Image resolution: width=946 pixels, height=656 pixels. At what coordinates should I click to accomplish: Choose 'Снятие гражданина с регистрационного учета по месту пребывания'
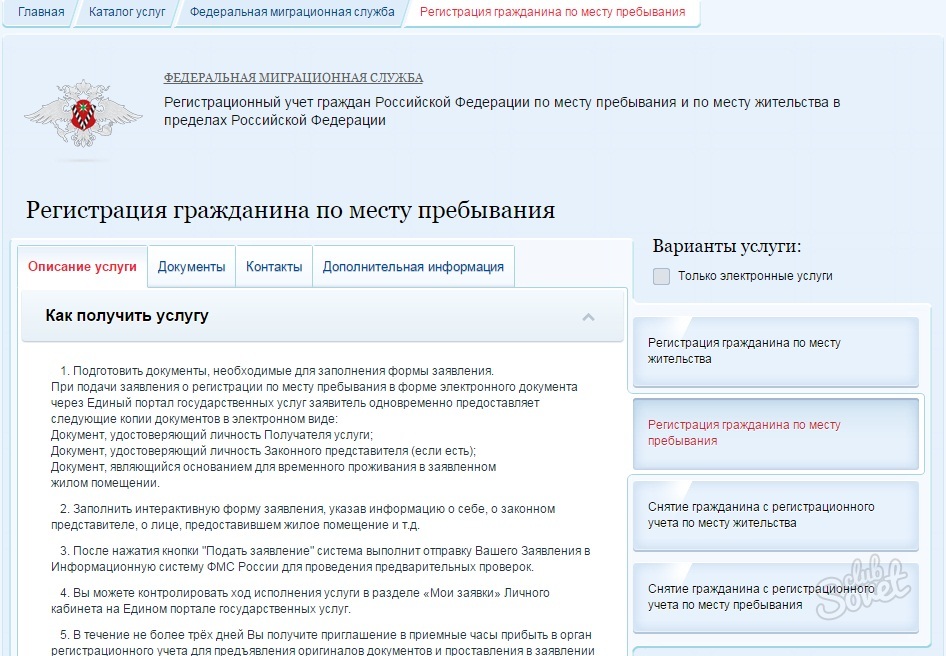point(776,597)
